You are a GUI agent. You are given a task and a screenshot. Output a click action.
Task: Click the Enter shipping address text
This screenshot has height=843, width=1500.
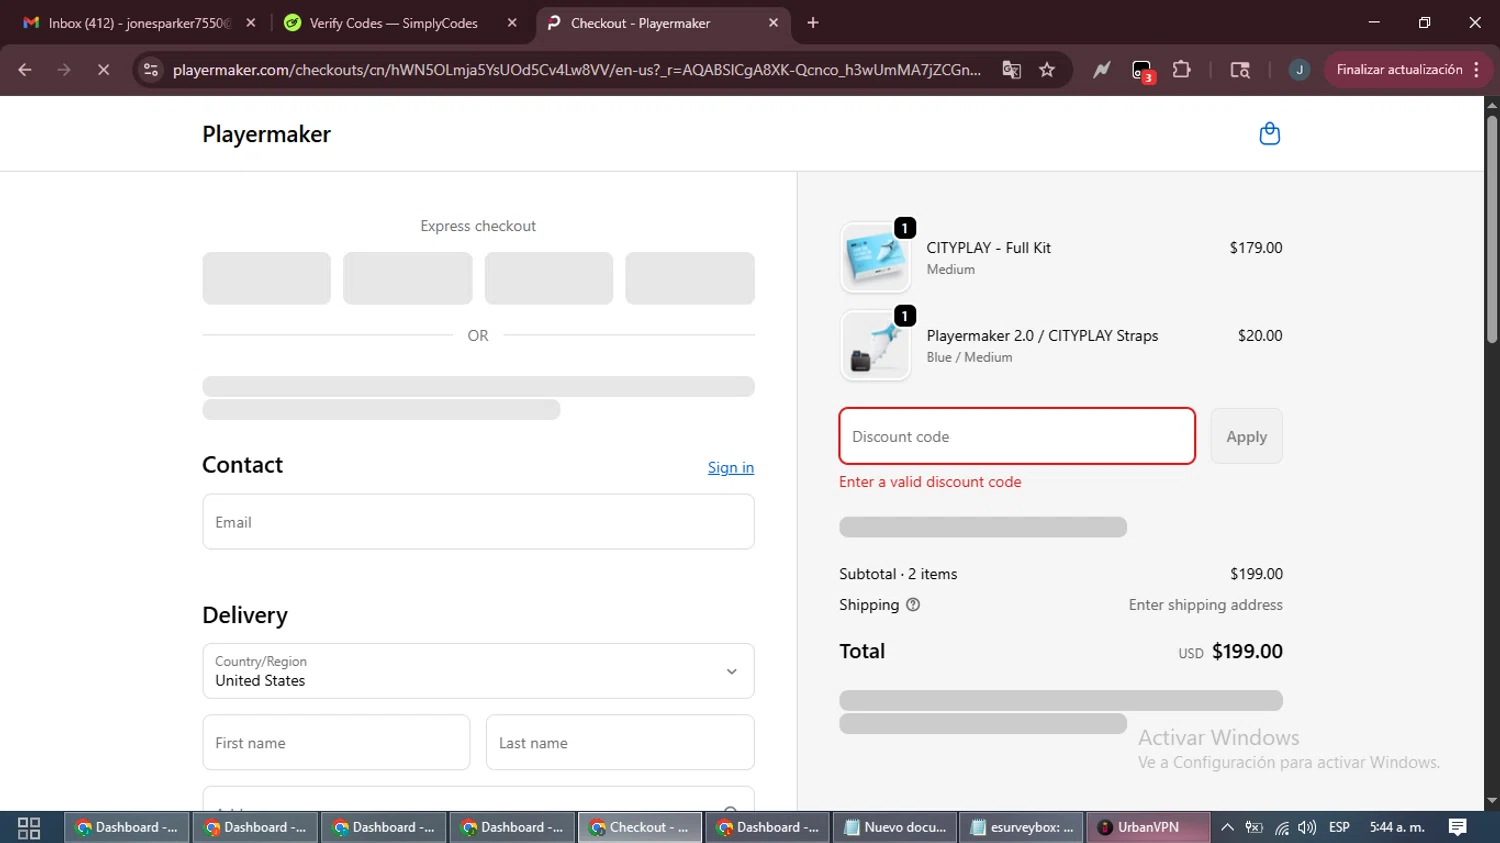pyautogui.click(x=1206, y=605)
